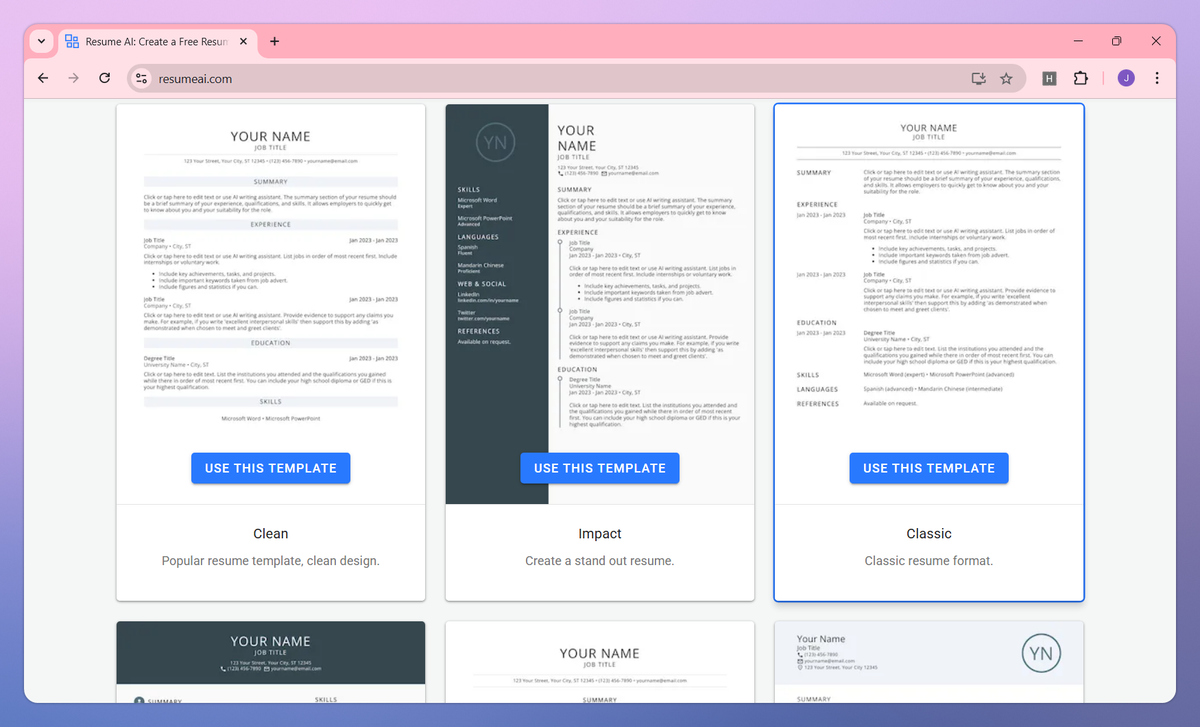Use the Clean template button
The width and height of the screenshot is (1200, 727).
coord(271,468)
